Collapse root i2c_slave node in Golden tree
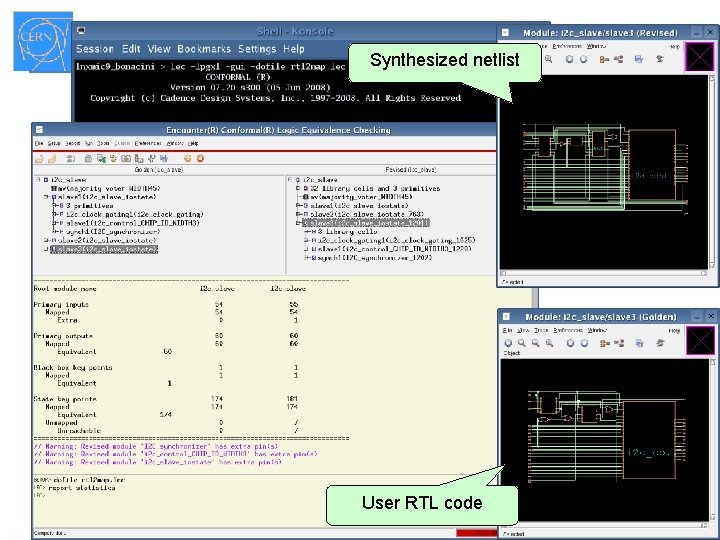This screenshot has width=720, height=540. click(39, 180)
